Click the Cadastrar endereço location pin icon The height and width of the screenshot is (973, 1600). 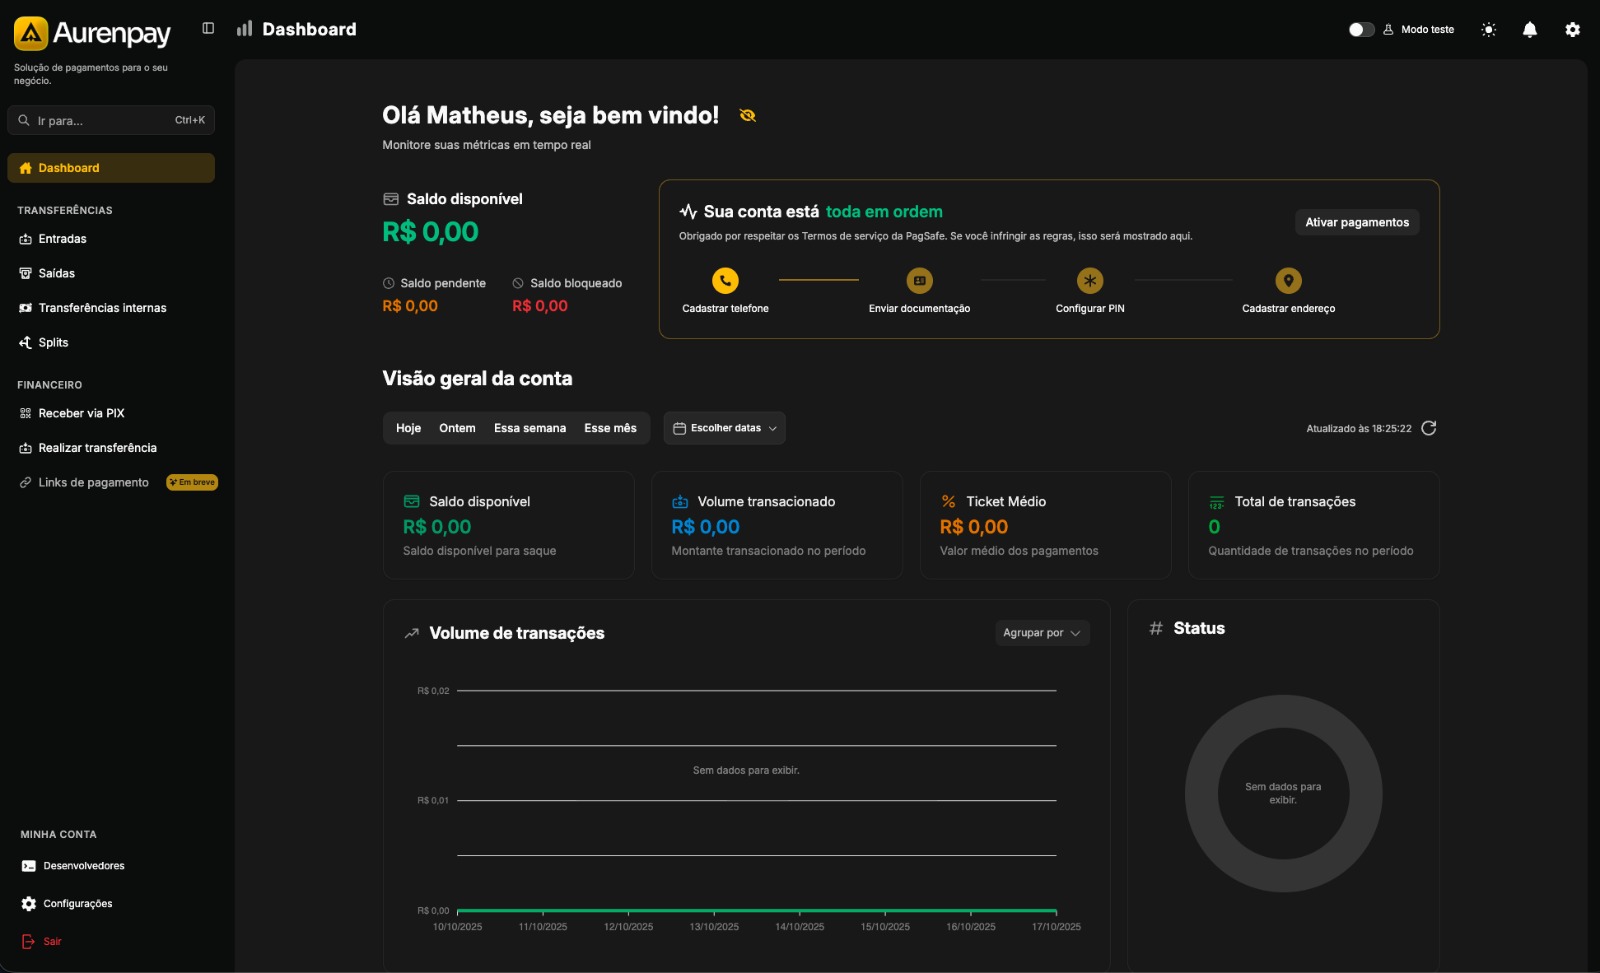pyautogui.click(x=1288, y=281)
